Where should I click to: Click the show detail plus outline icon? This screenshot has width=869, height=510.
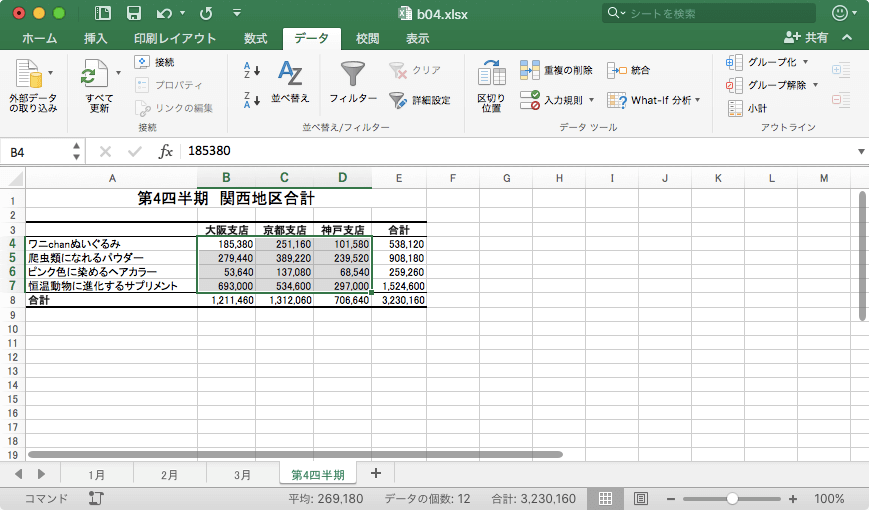click(x=841, y=70)
